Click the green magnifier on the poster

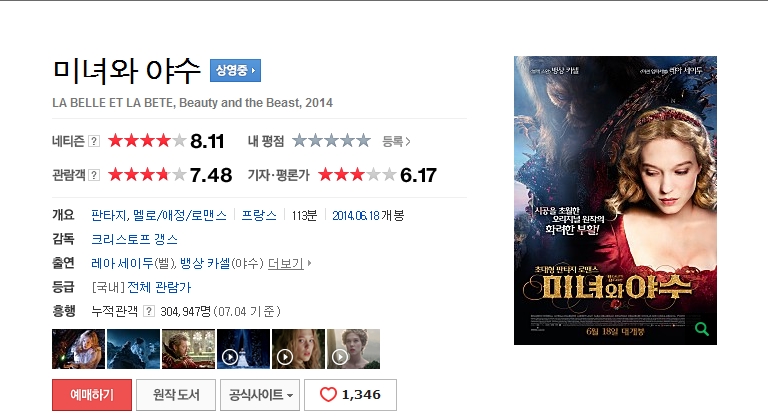(702, 329)
